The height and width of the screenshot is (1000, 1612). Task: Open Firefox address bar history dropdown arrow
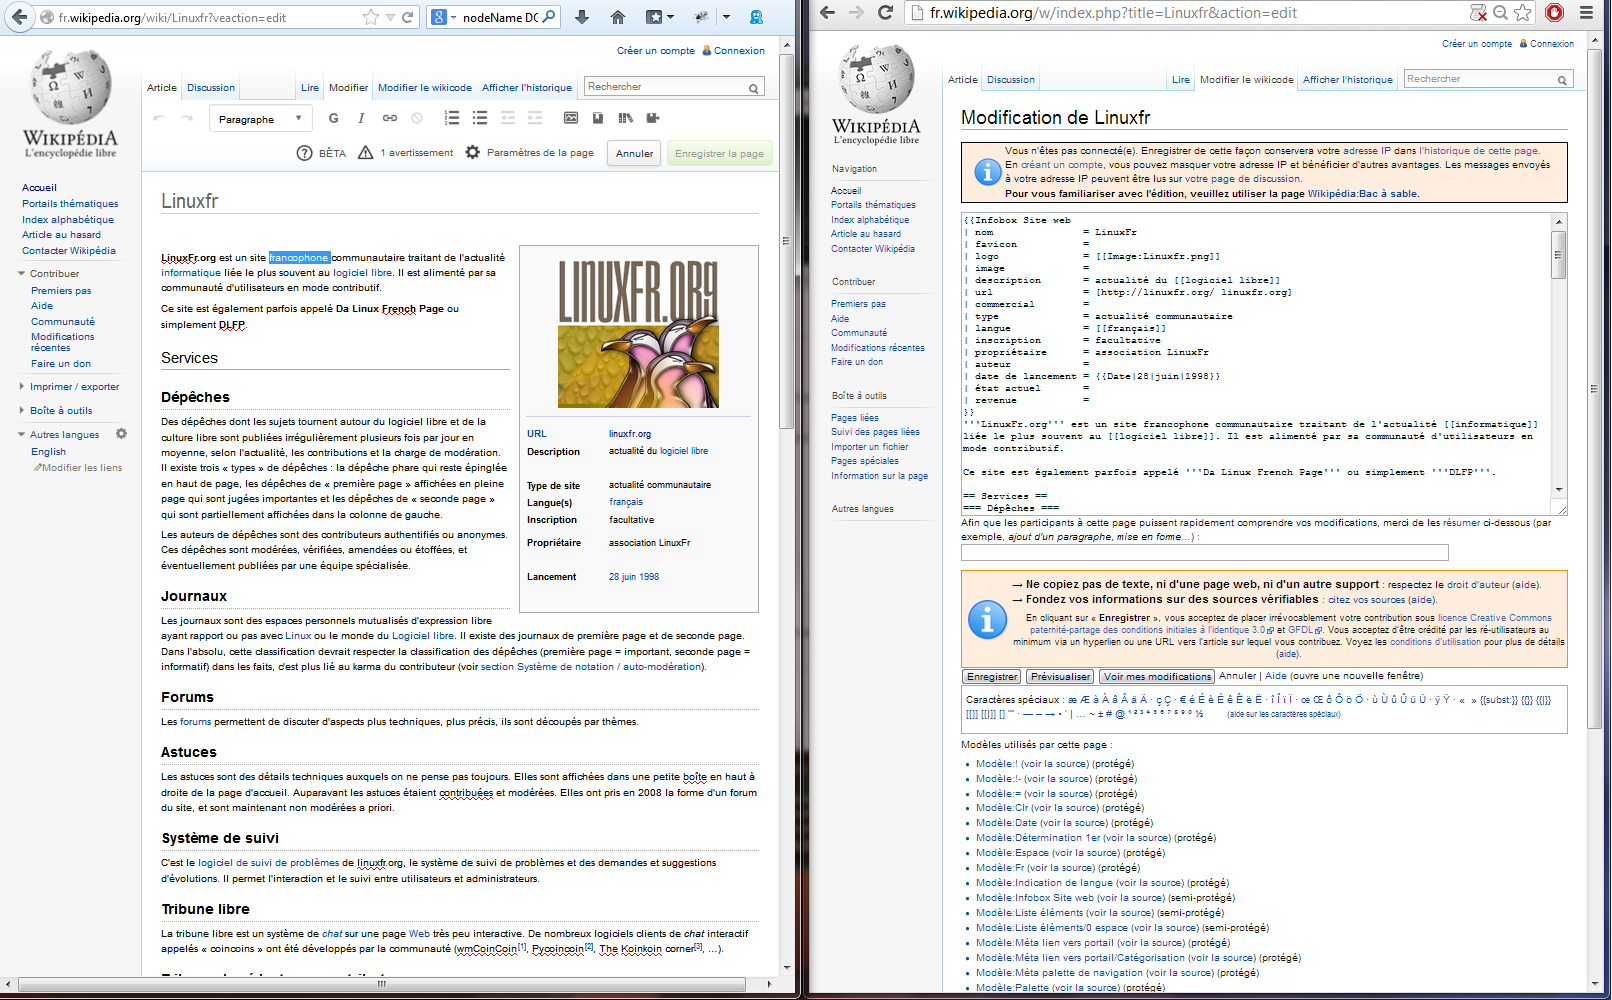click(x=390, y=17)
